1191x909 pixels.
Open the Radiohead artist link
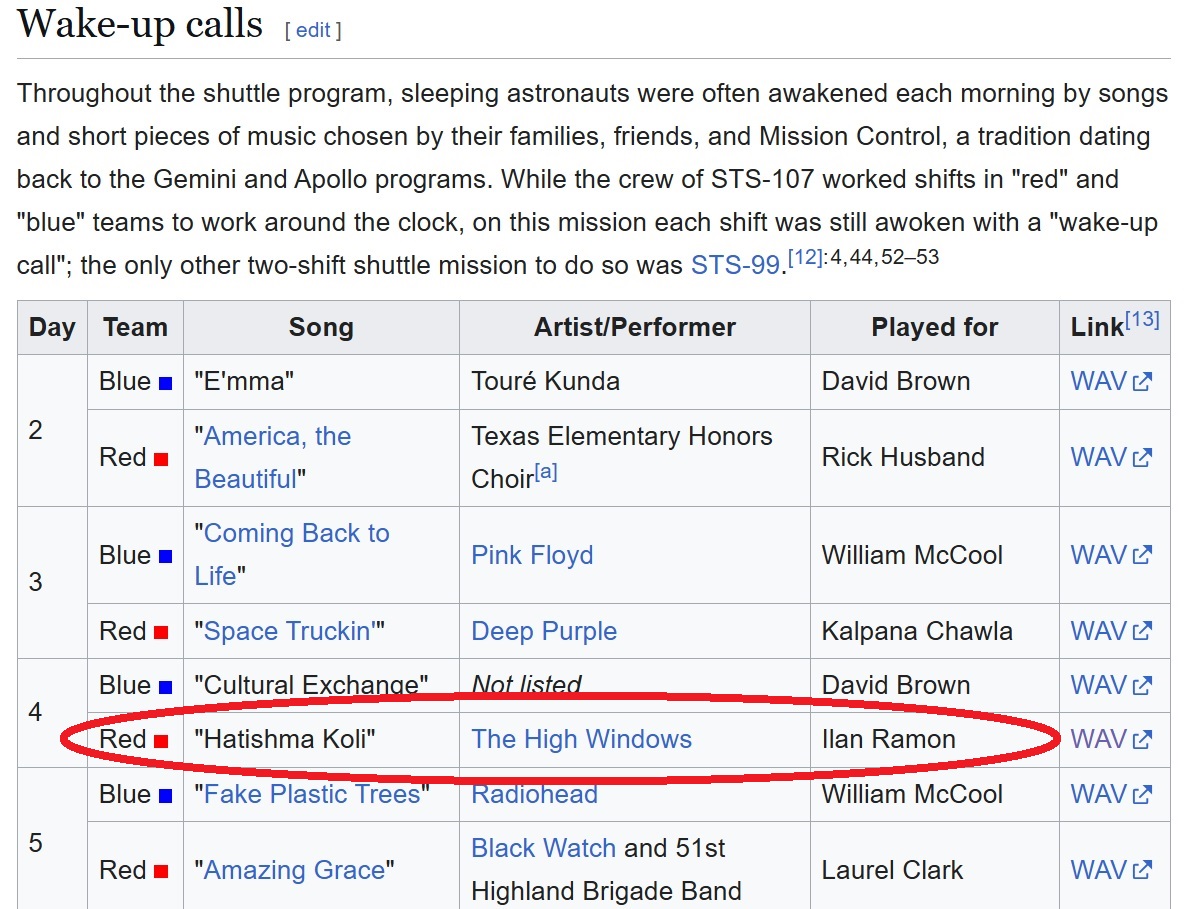pyautogui.click(x=534, y=794)
